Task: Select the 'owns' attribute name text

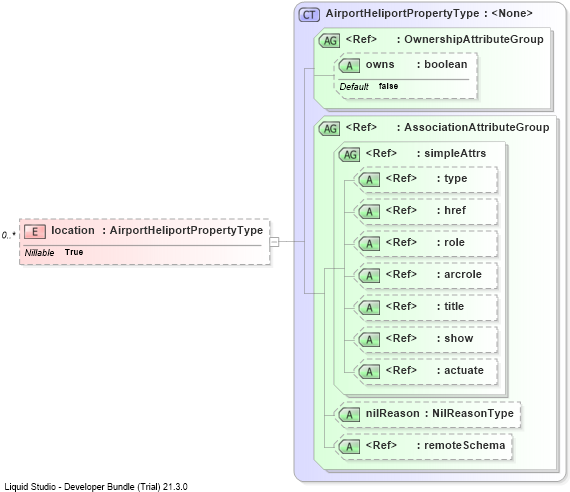Action: coord(380,64)
